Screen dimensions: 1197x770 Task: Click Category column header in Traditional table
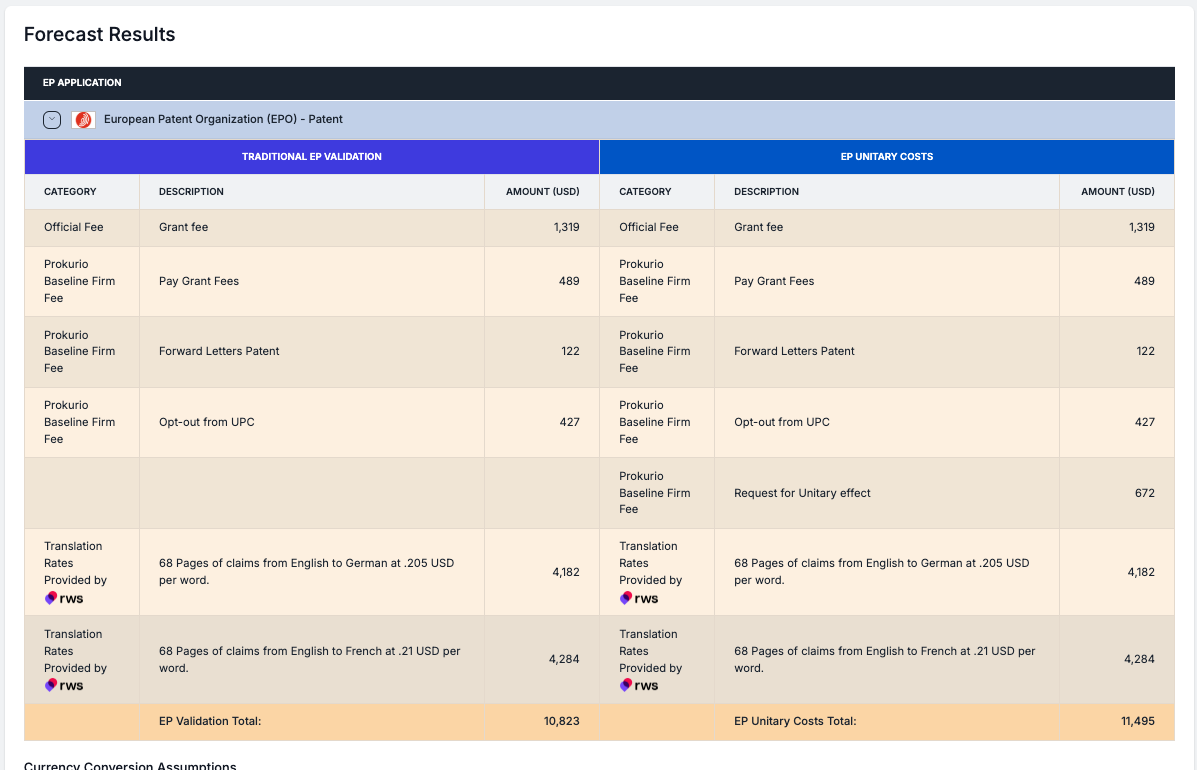pyautogui.click(x=70, y=192)
